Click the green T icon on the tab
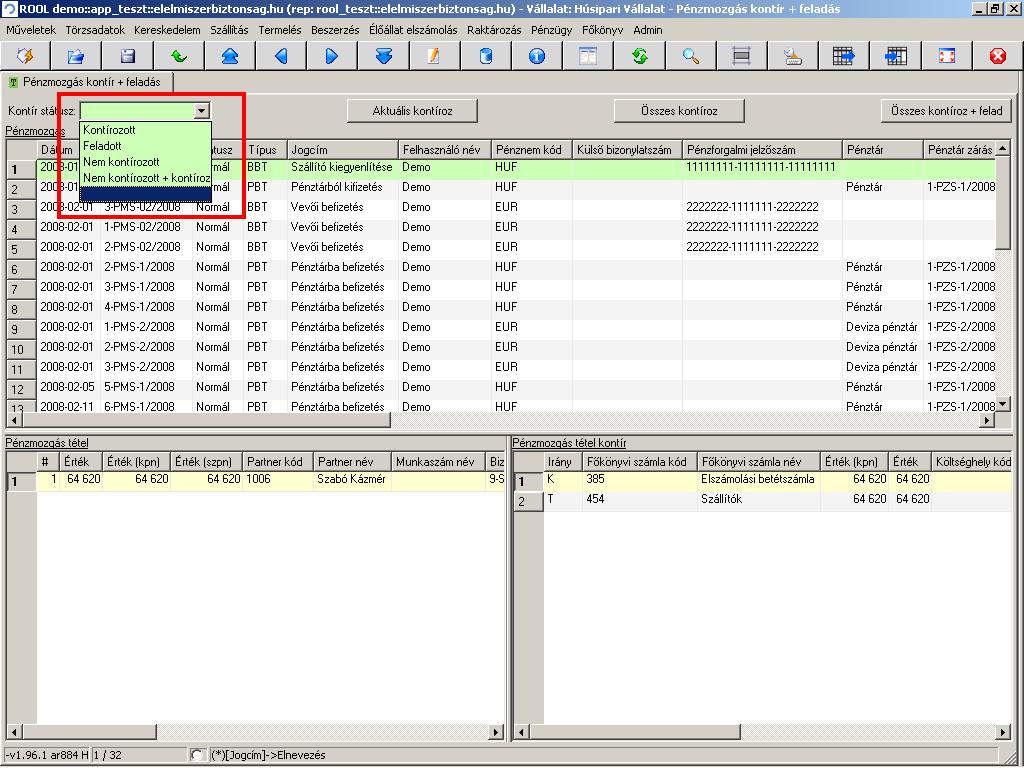 [13, 82]
